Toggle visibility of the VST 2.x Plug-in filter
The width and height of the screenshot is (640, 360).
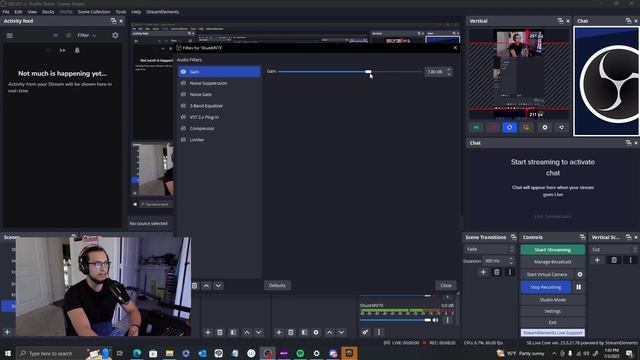(183, 117)
